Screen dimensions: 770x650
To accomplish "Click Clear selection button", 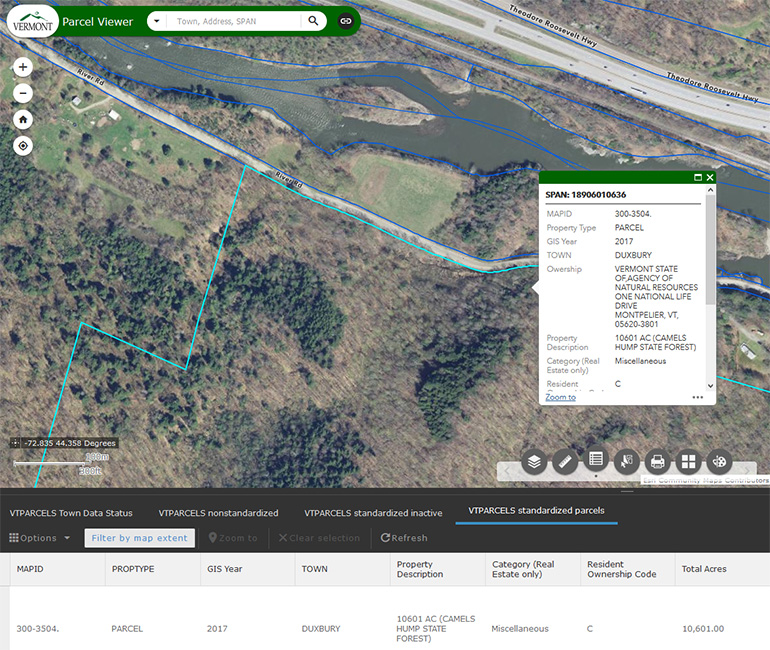I will tap(319, 538).
